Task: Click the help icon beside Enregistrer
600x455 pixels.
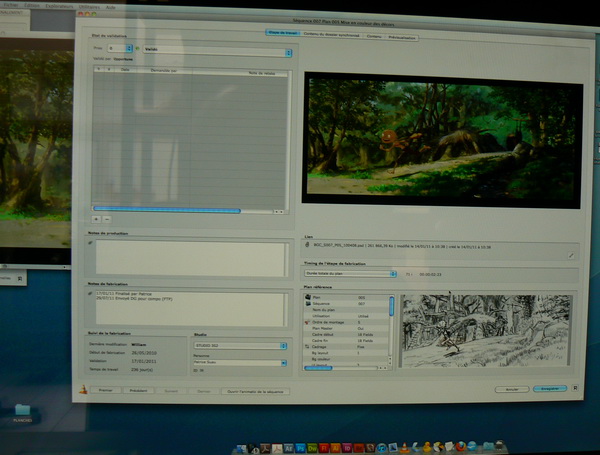Action: point(577,388)
